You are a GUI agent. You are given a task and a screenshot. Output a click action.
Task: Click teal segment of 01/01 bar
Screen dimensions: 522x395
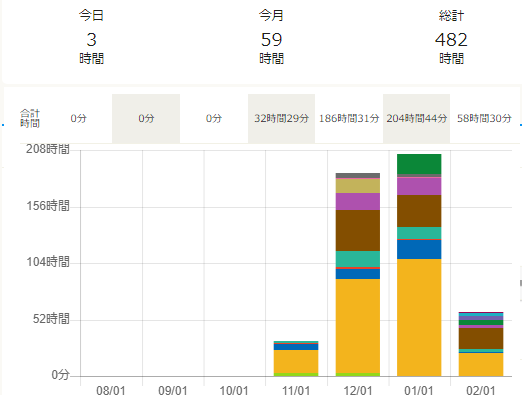pos(419,233)
